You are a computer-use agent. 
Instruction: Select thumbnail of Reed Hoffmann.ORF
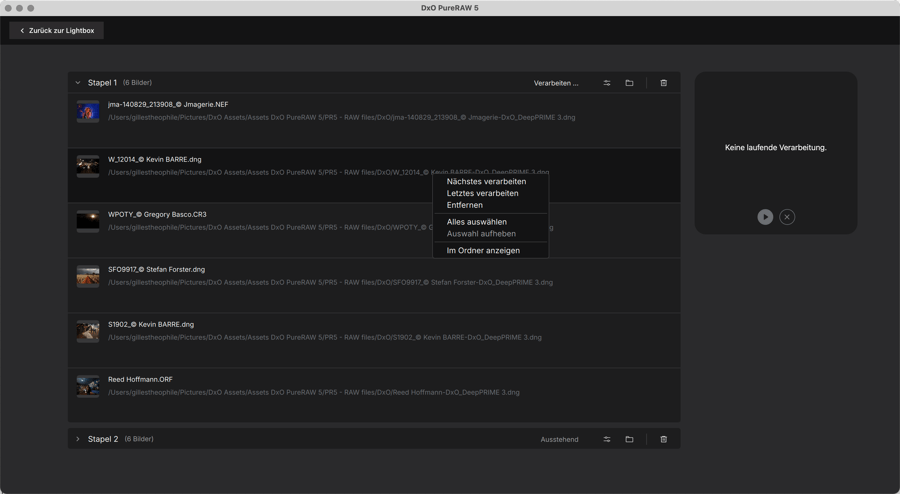(x=88, y=387)
